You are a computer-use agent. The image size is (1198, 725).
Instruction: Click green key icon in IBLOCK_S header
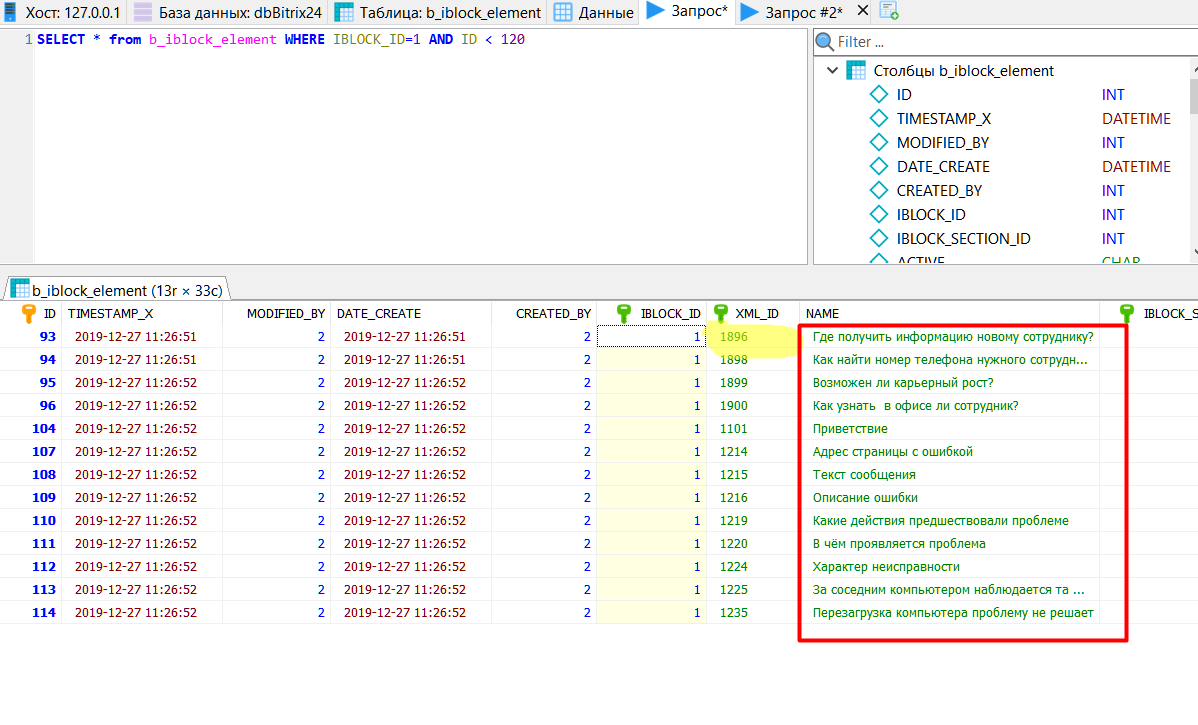point(1126,312)
